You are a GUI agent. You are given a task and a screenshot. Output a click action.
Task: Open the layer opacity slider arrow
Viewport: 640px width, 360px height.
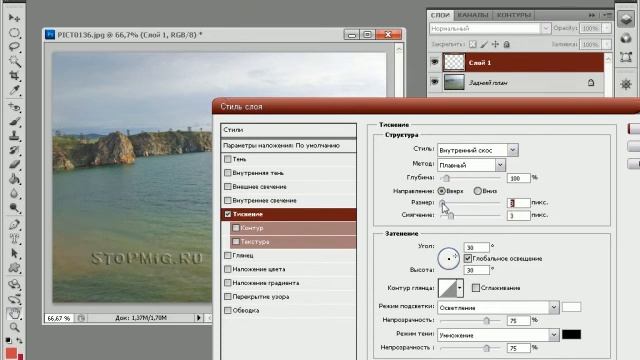(x=607, y=28)
